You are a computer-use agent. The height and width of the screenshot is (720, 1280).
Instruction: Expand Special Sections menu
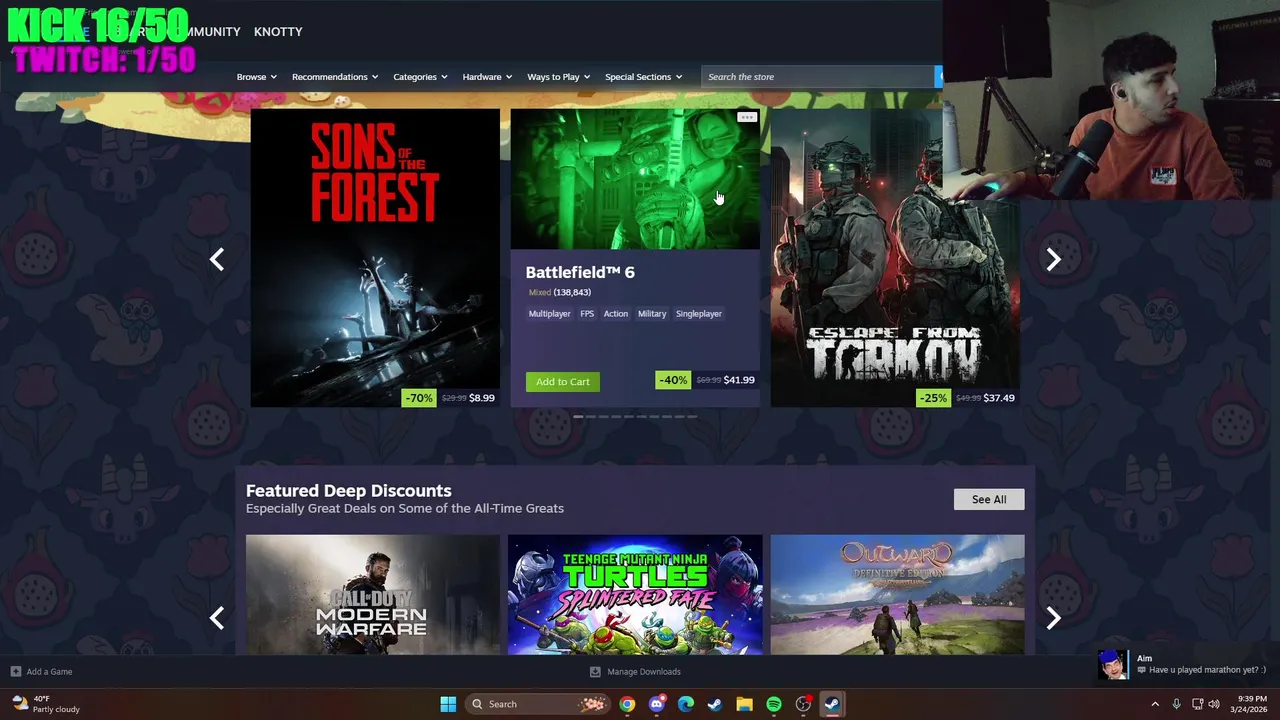pyautogui.click(x=643, y=77)
